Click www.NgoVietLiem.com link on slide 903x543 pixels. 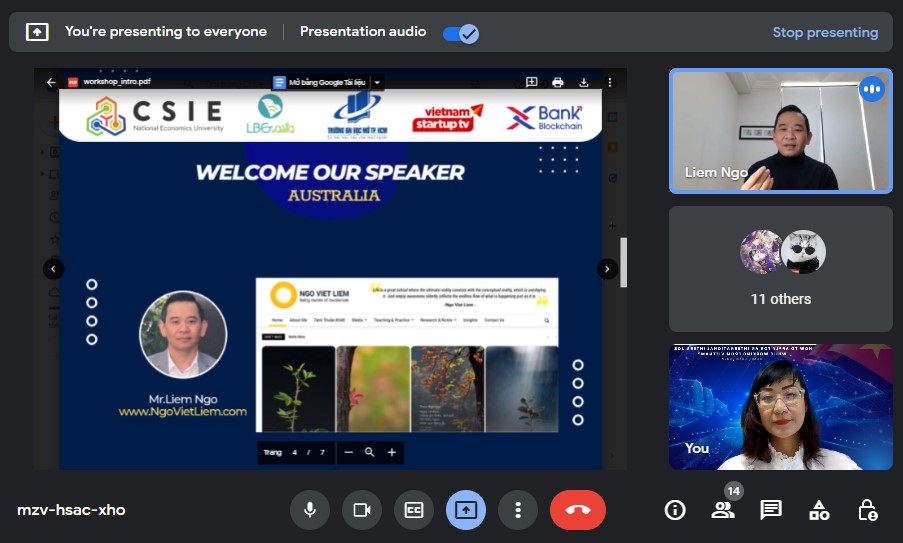click(x=183, y=412)
